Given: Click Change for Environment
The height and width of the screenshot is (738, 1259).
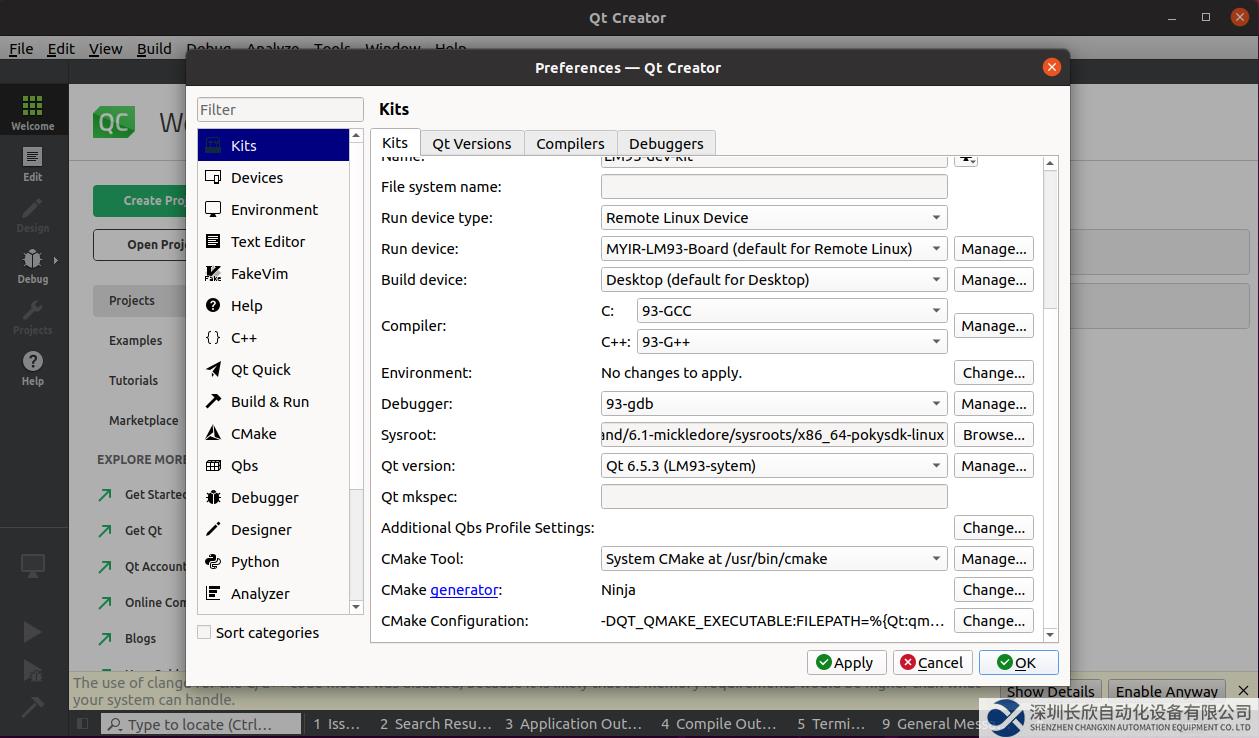Looking at the screenshot, I should coord(994,373).
